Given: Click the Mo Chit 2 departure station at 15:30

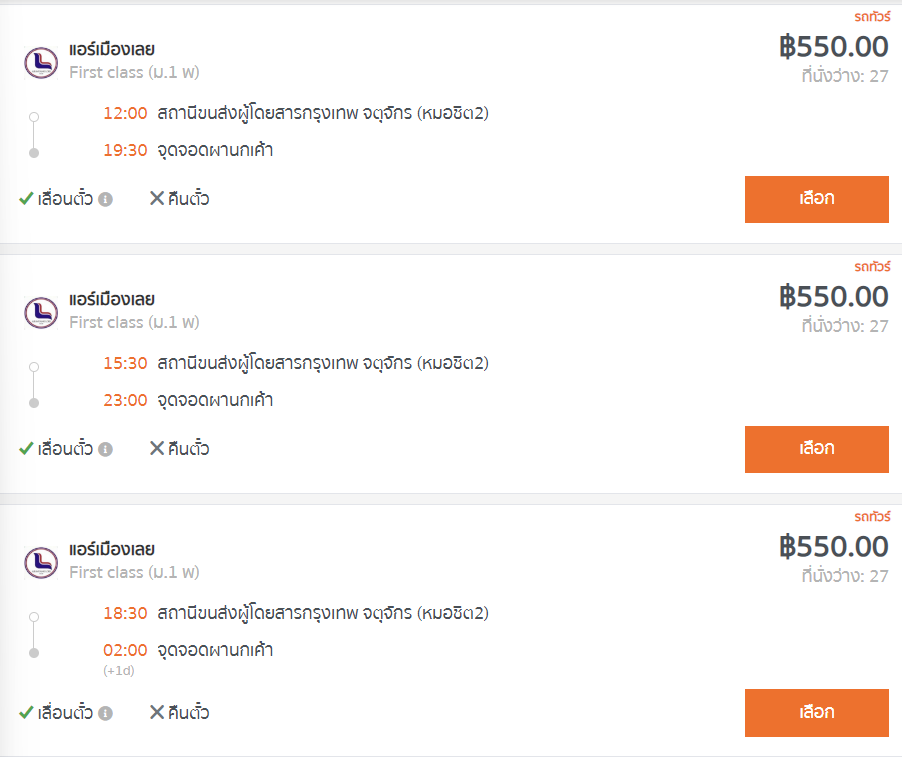Looking at the screenshot, I should tap(322, 363).
